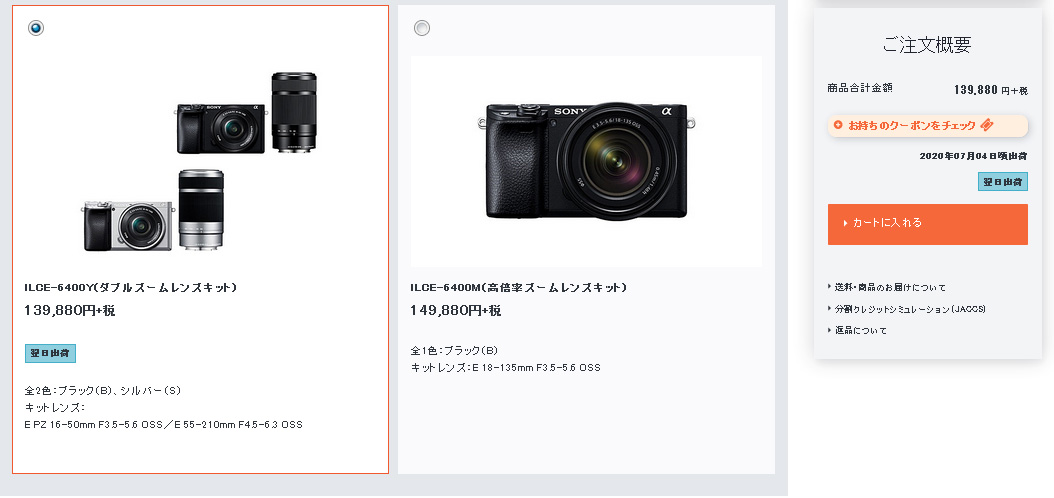Click the arrow bullet beside 送料・商品のお届けについて

click(830, 287)
